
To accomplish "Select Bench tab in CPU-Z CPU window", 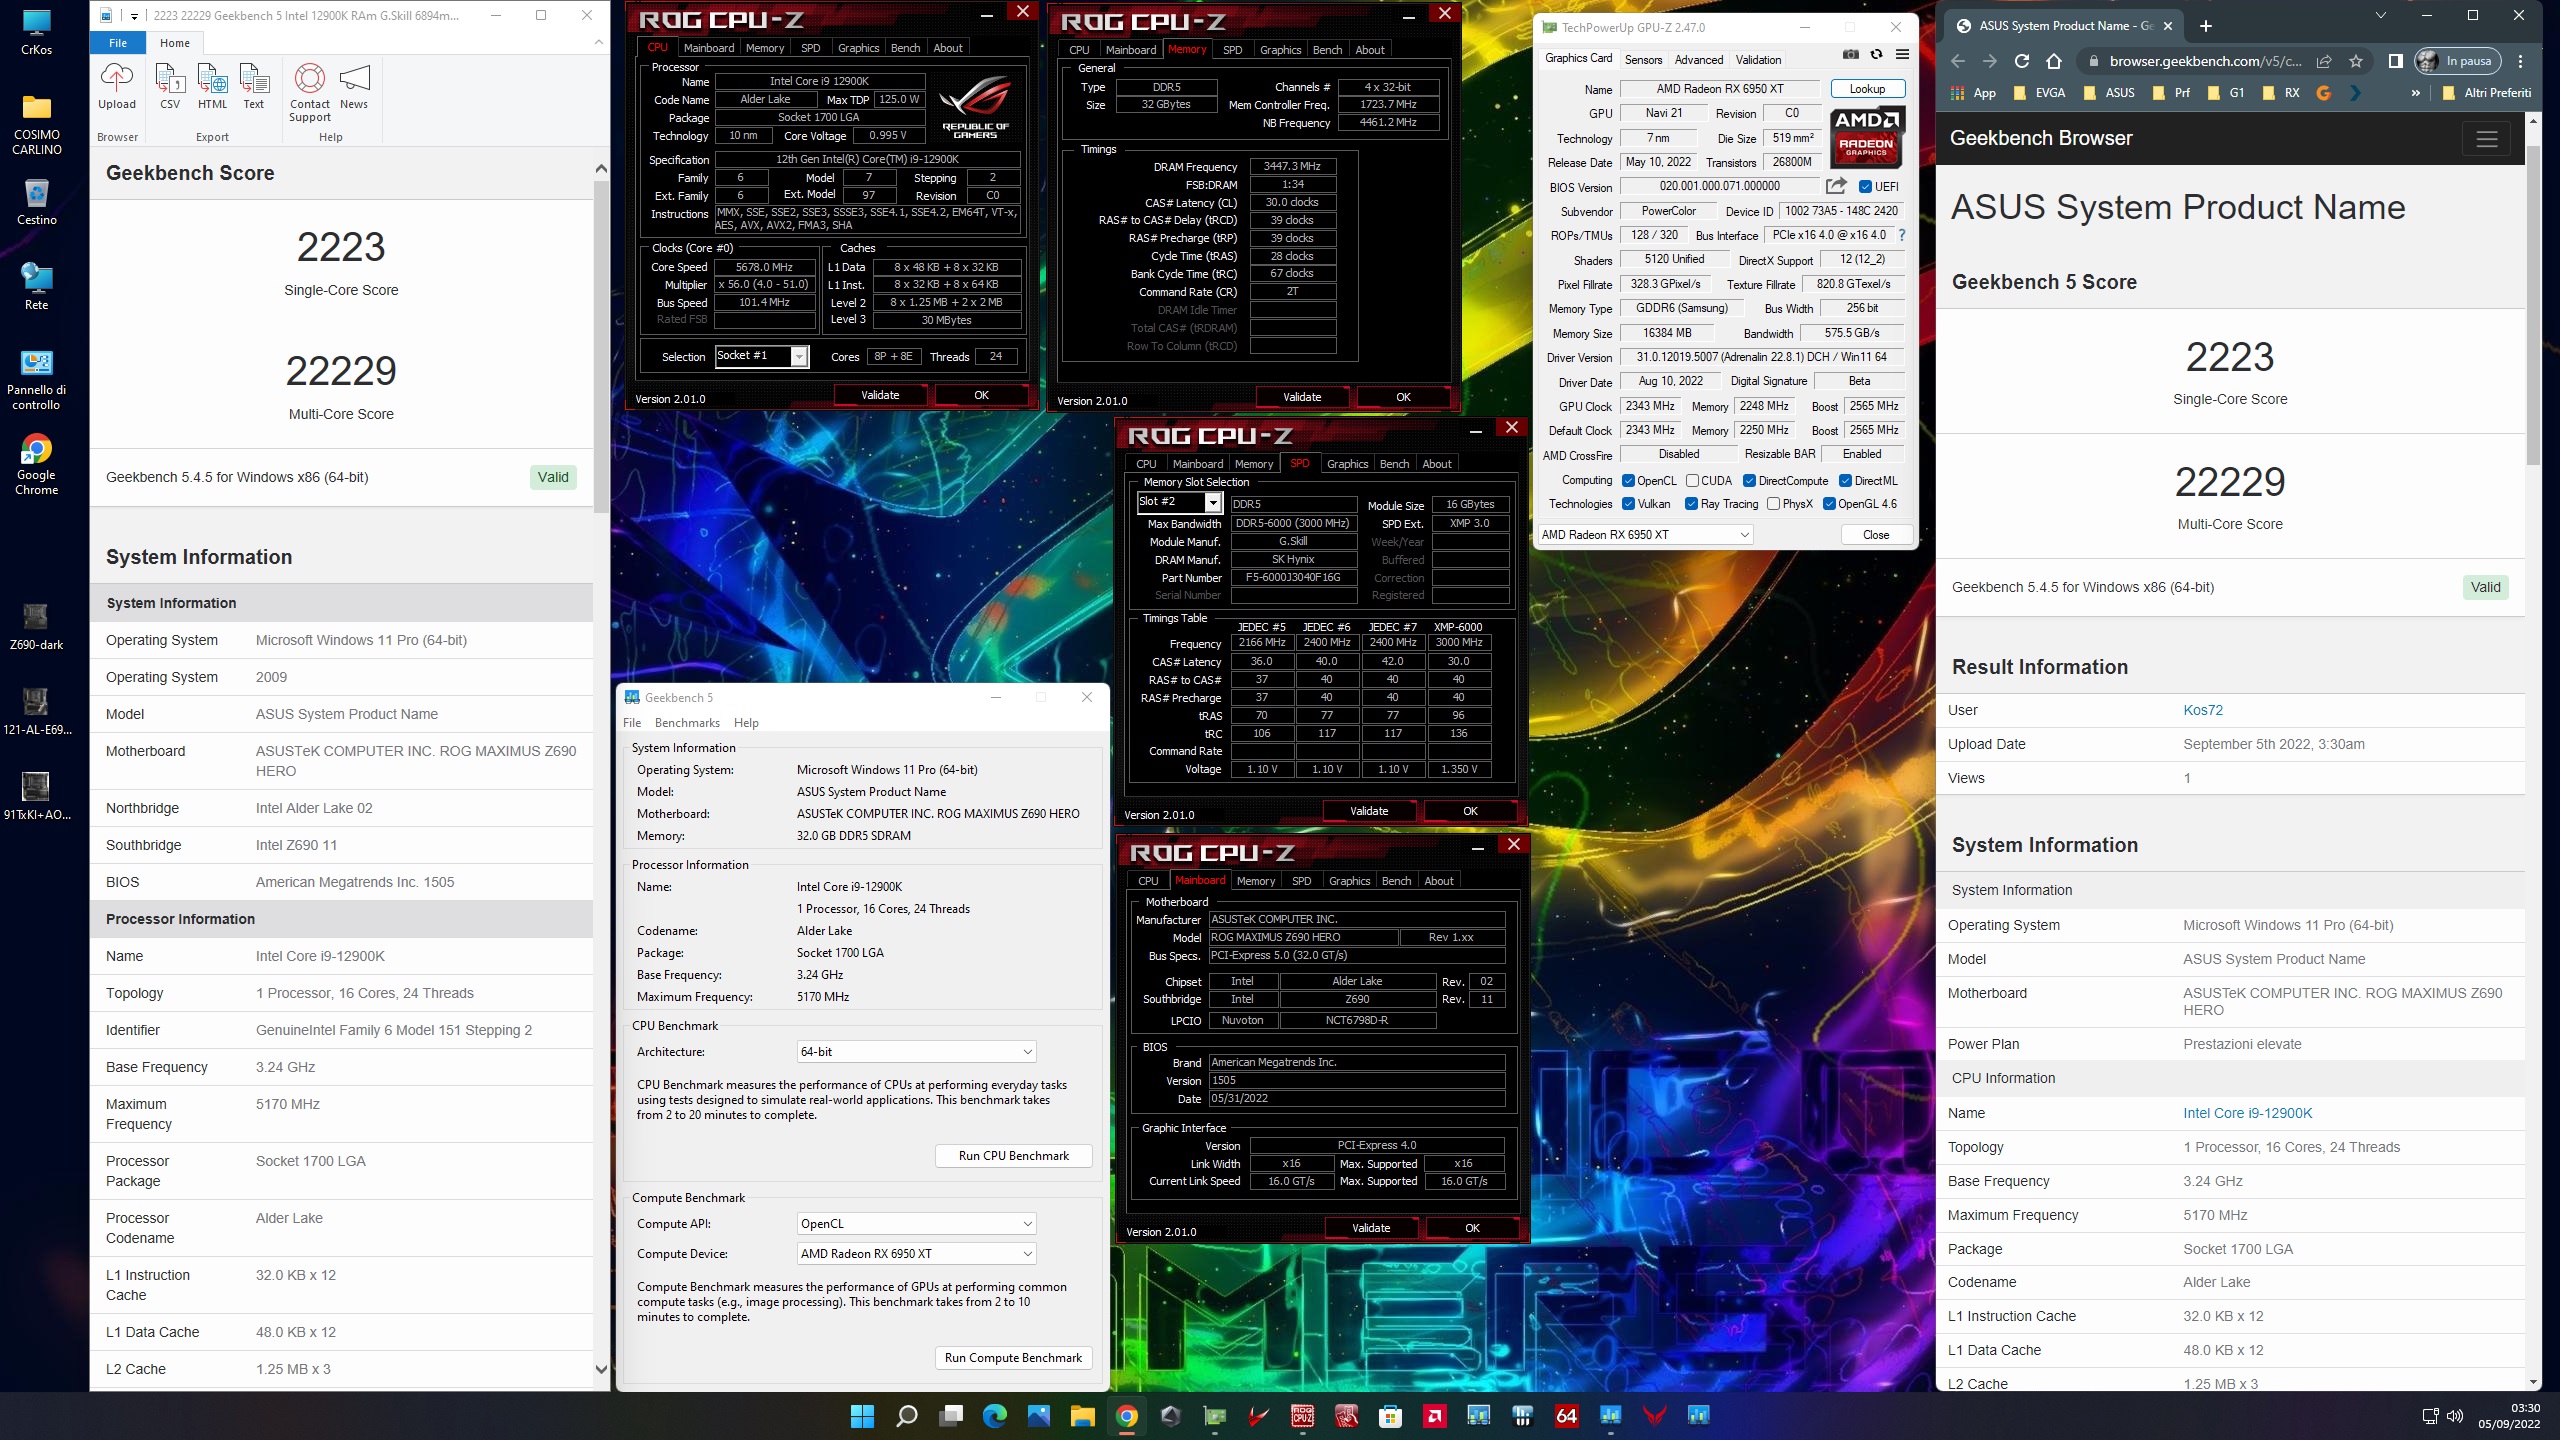I will 905,48.
